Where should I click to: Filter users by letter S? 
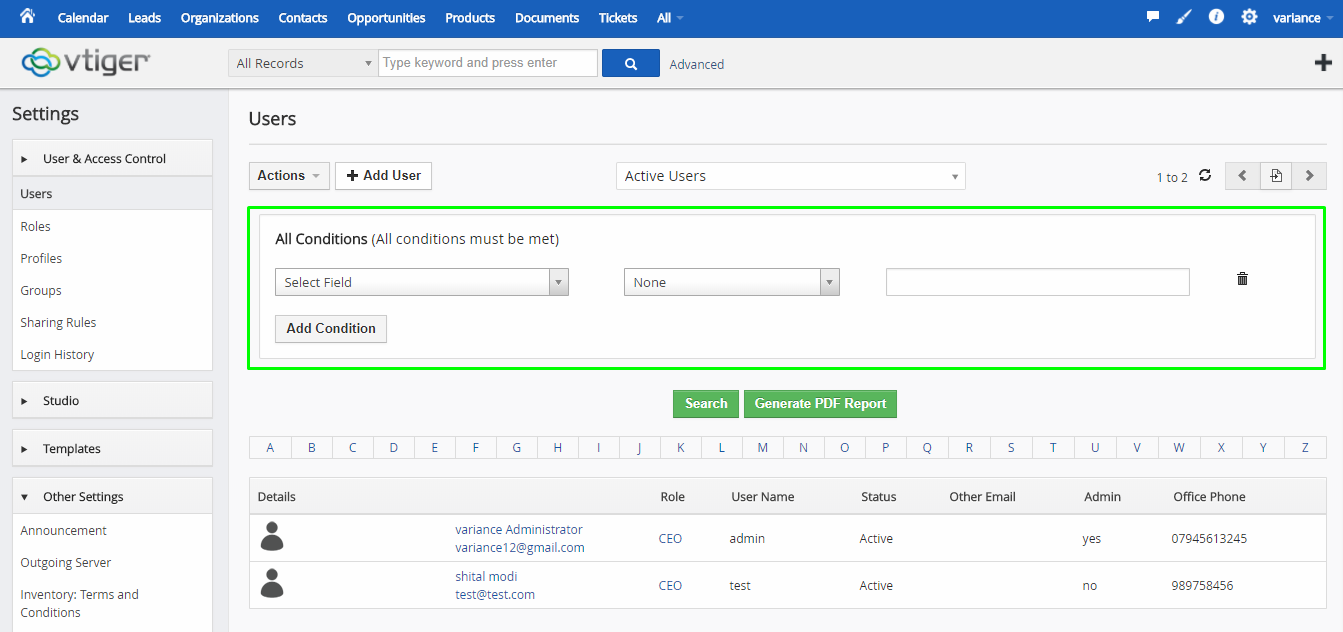tap(1011, 448)
